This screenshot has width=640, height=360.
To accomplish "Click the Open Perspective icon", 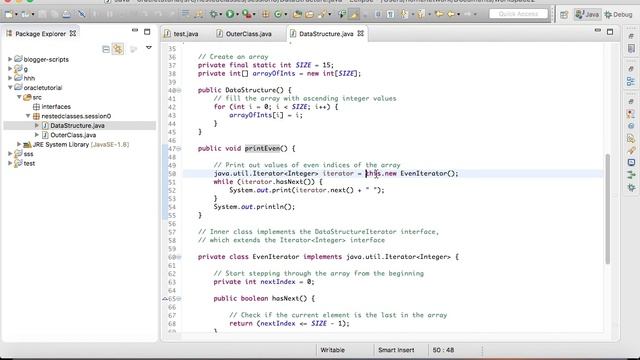I will (x=564, y=15).
